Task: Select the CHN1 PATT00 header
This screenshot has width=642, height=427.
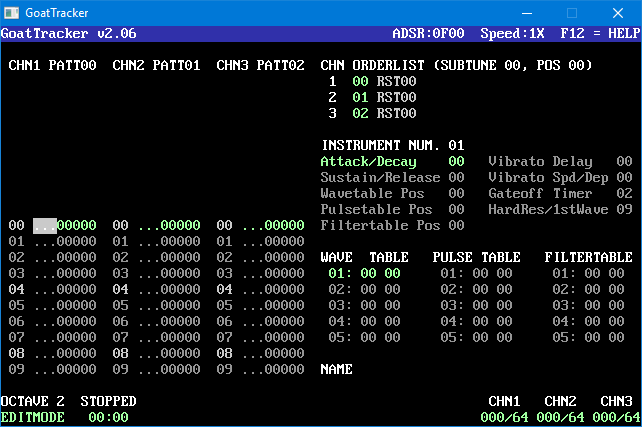Action: pyautogui.click(x=52, y=66)
